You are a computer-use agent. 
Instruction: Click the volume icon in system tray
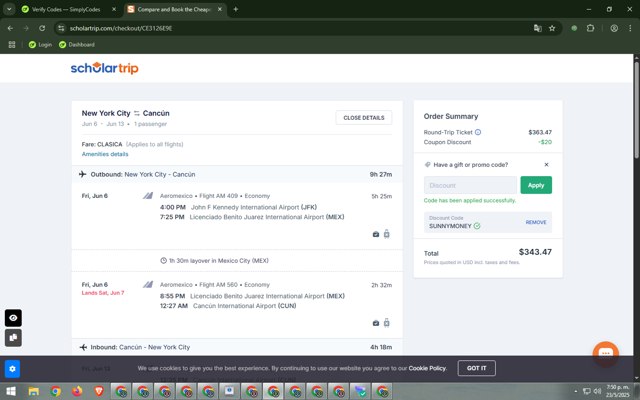click(x=598, y=391)
